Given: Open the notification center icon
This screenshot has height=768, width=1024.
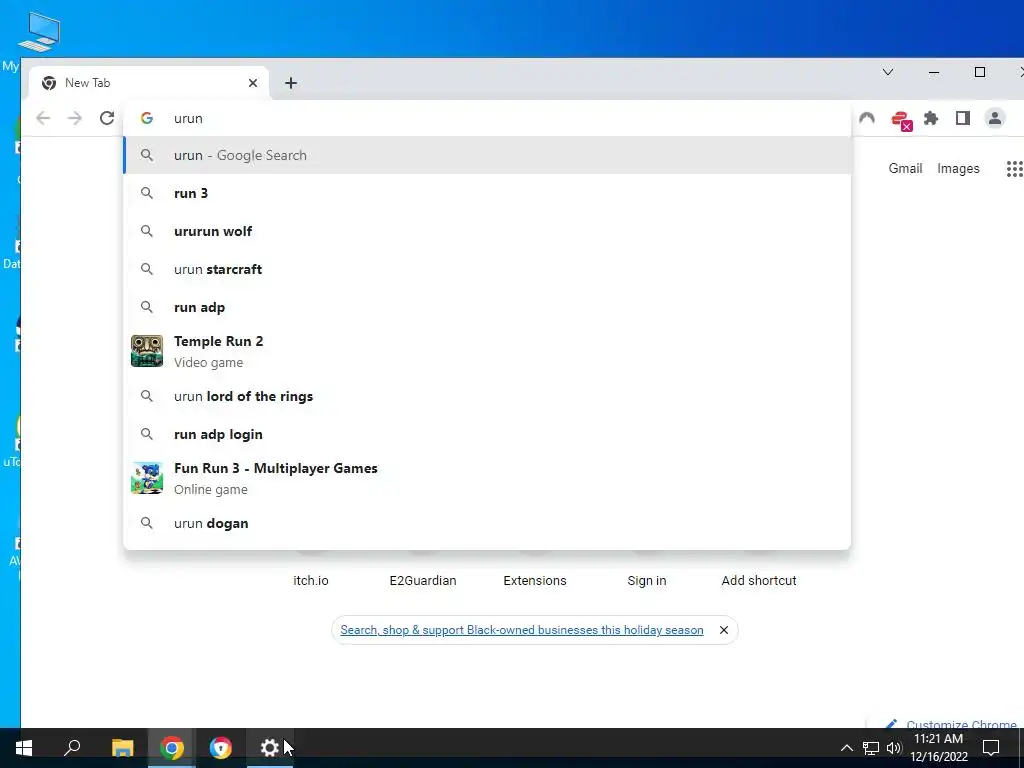Looking at the screenshot, I should (991, 748).
